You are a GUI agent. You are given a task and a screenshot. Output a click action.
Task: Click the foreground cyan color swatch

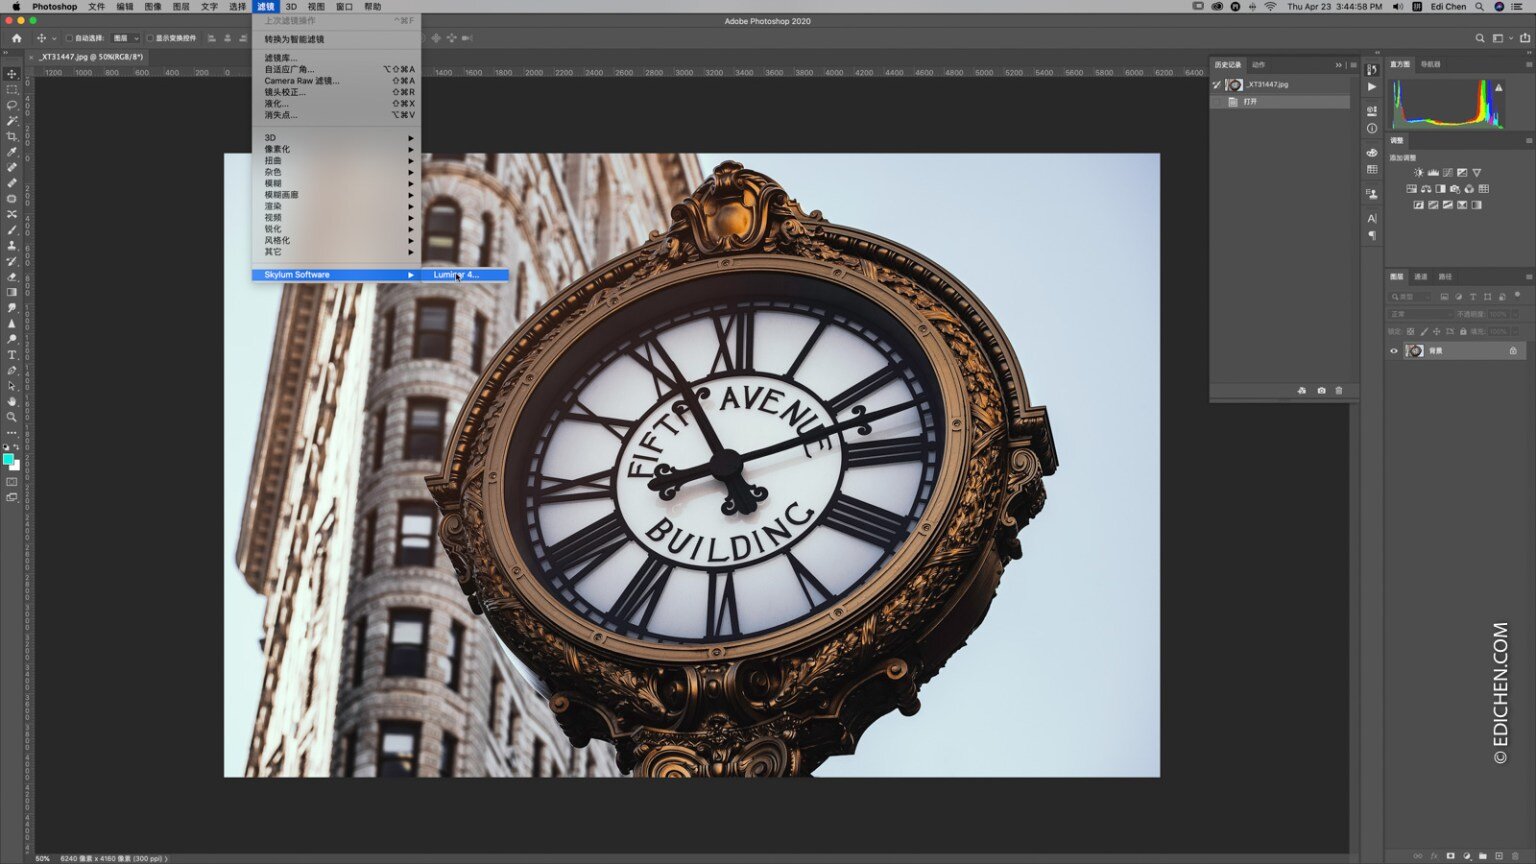pyautogui.click(x=8, y=459)
